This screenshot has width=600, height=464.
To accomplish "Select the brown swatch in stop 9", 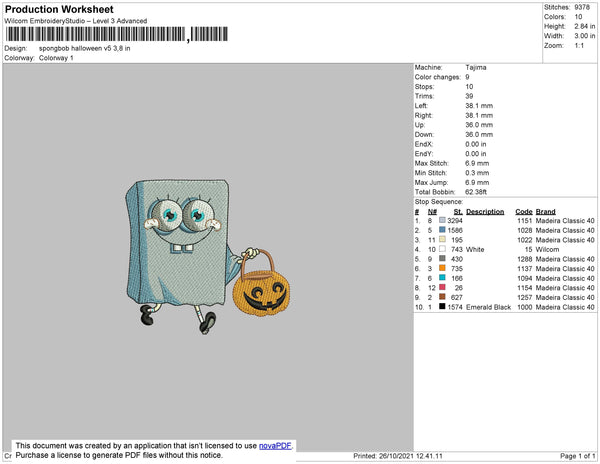I will pos(442,297).
